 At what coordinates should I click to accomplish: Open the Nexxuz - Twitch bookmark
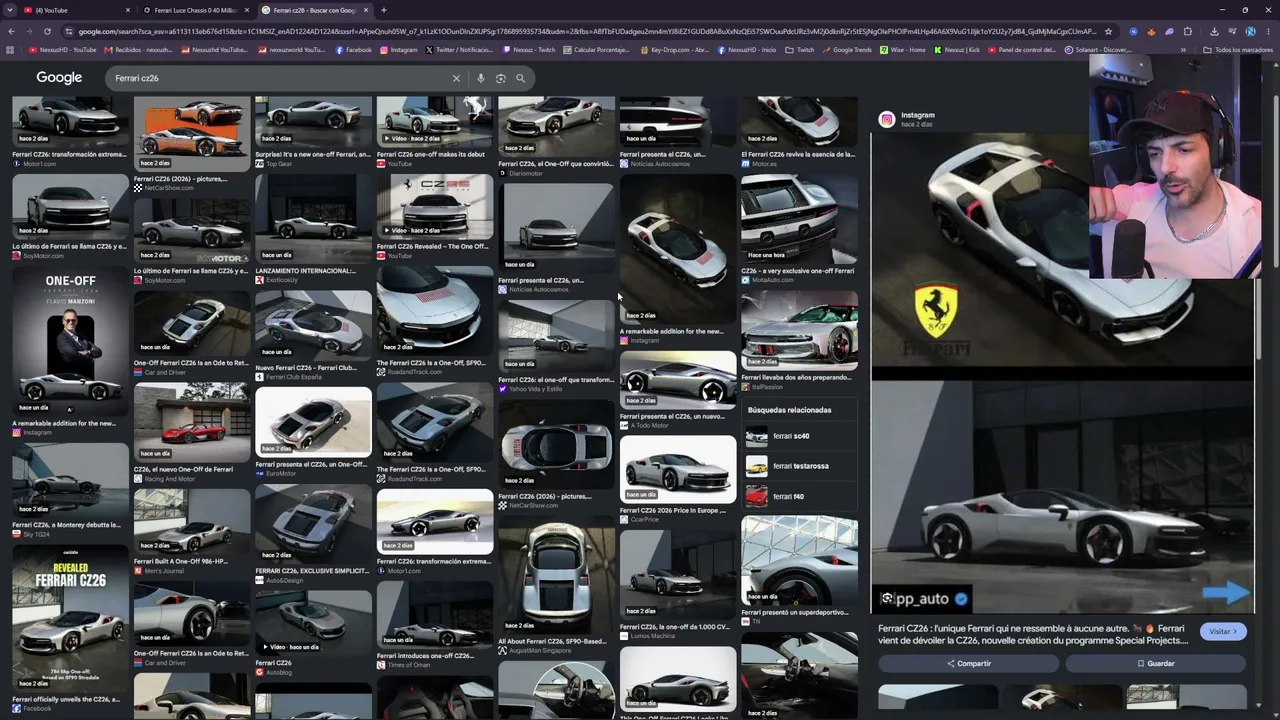pos(529,50)
